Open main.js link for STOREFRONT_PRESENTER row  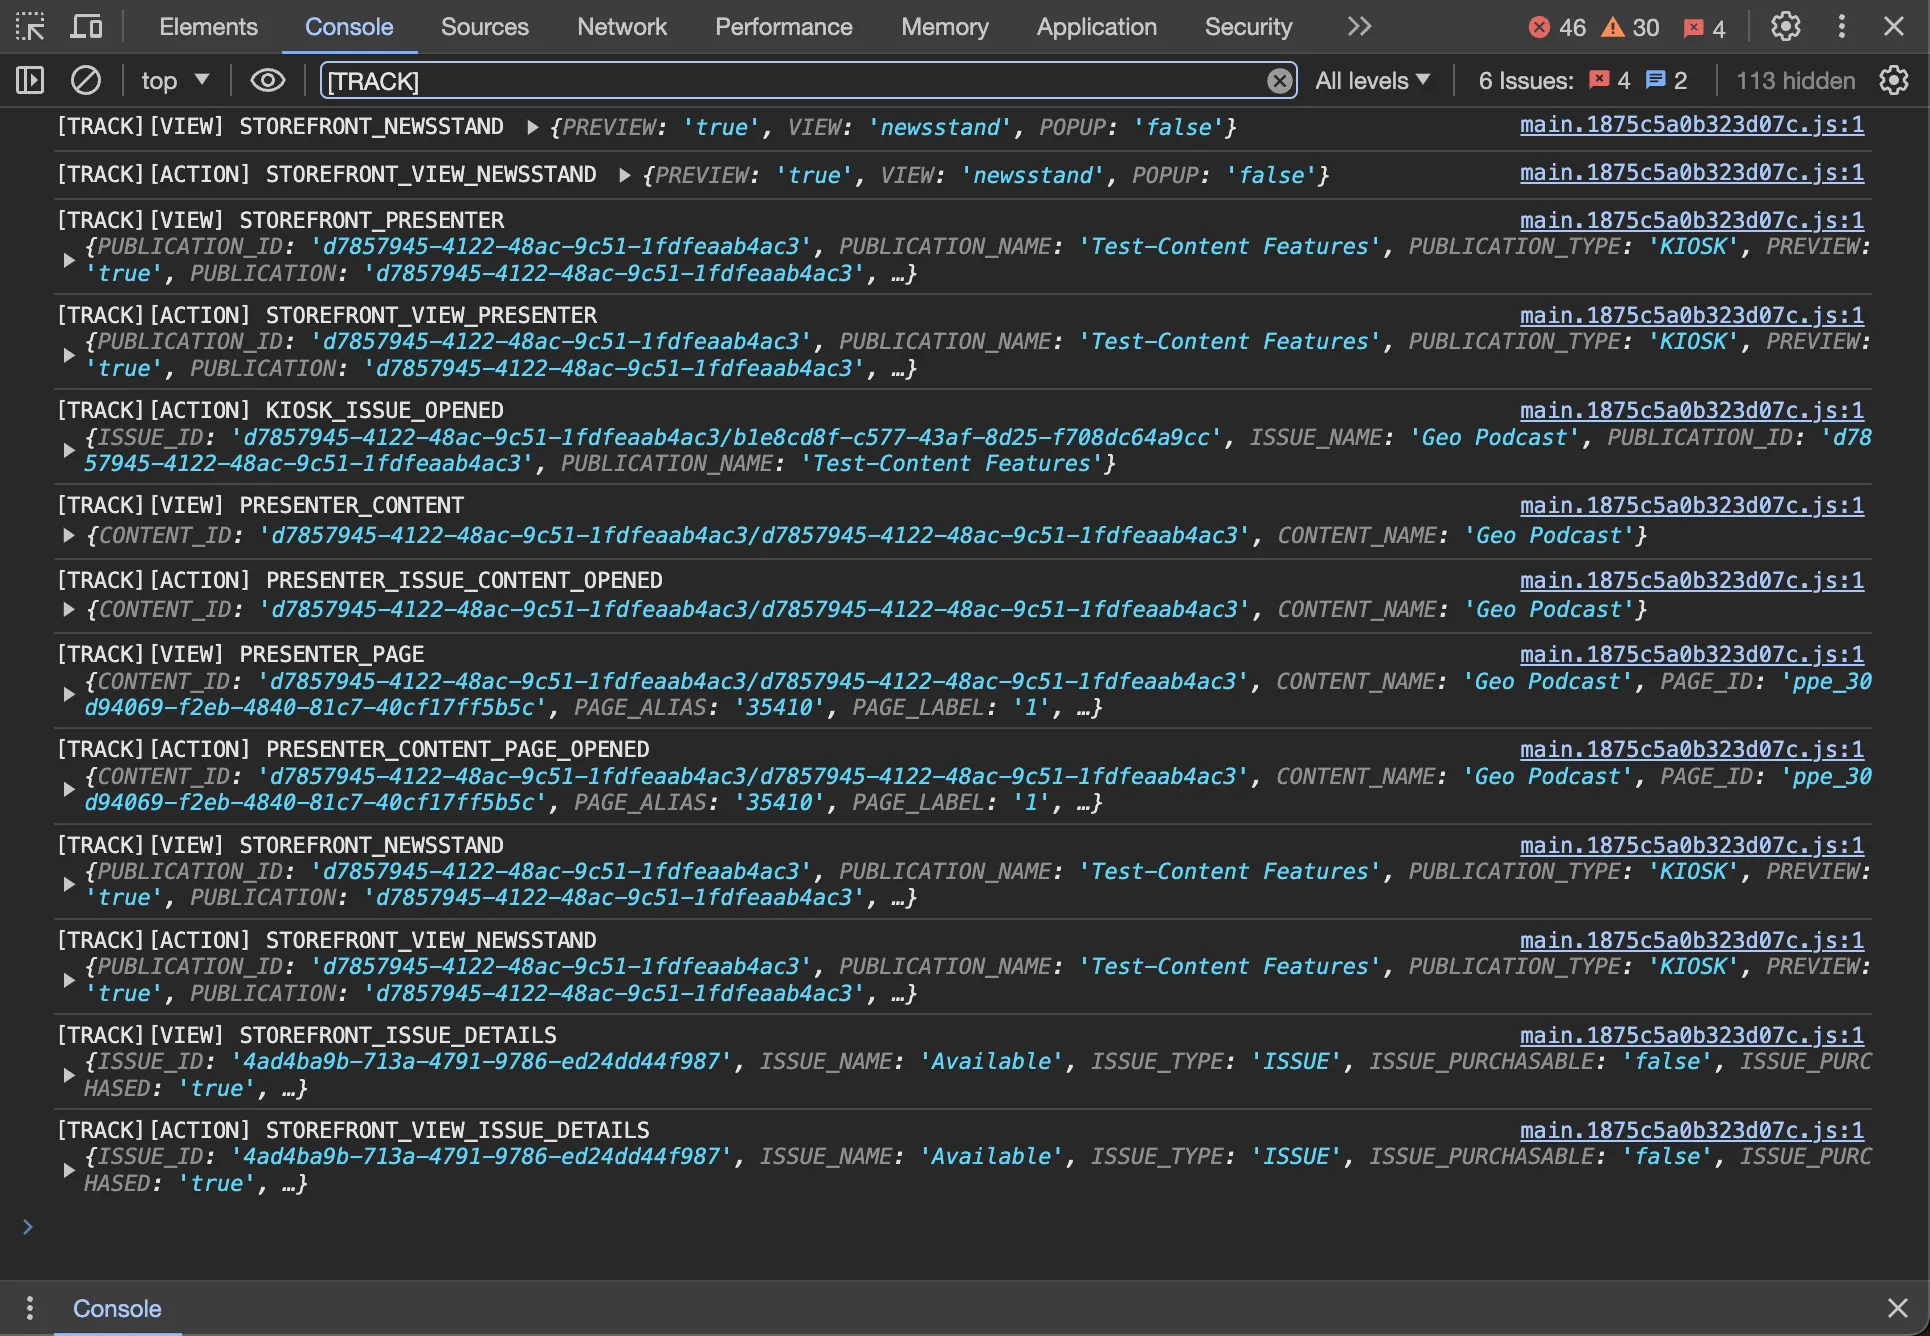pyautogui.click(x=1691, y=220)
